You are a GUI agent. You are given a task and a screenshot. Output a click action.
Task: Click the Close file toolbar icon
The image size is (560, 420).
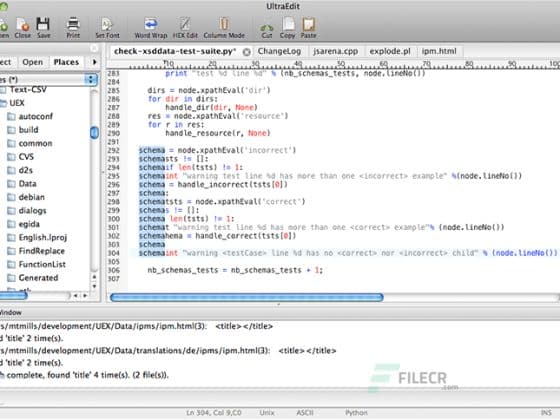coord(23,28)
